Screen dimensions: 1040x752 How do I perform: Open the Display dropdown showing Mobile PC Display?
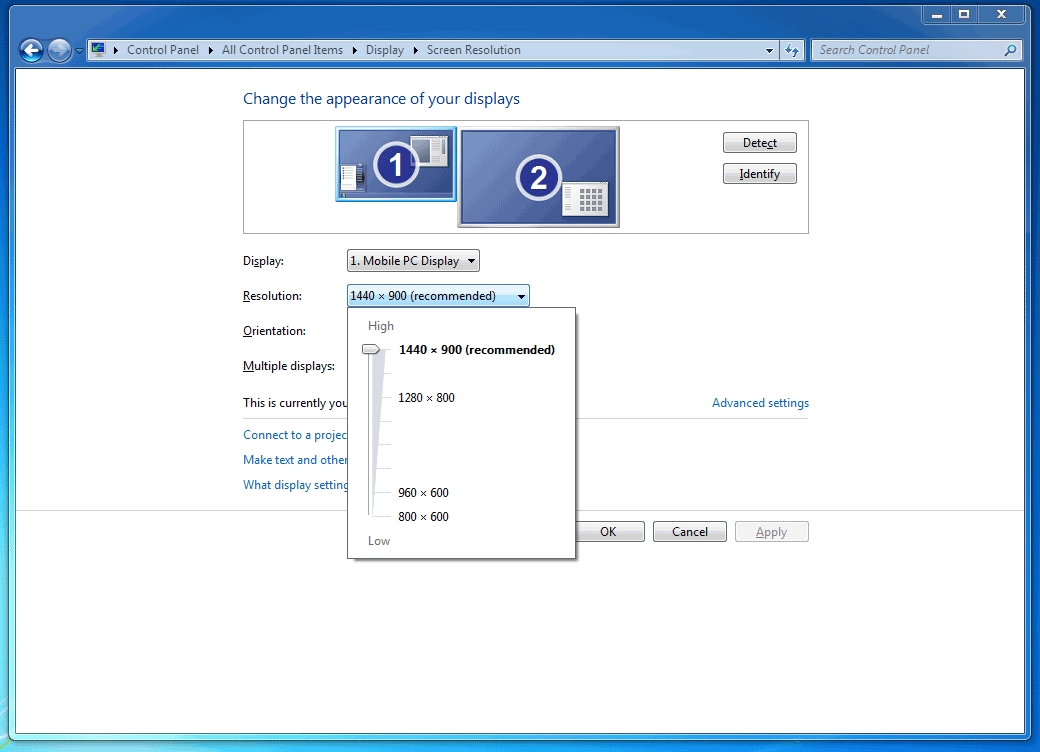[413, 261]
